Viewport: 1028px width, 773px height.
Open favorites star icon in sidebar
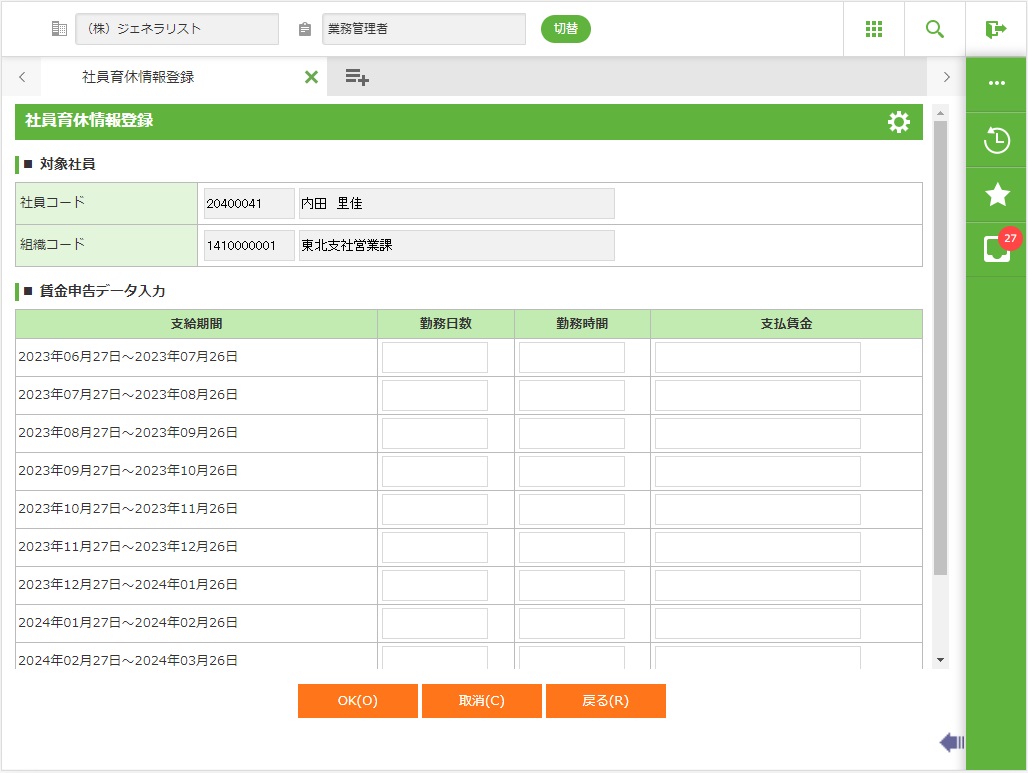997,194
